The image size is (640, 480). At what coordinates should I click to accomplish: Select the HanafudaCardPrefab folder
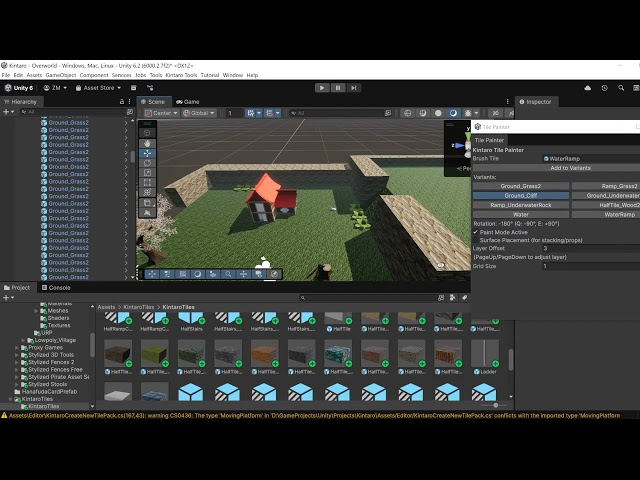click(49, 391)
